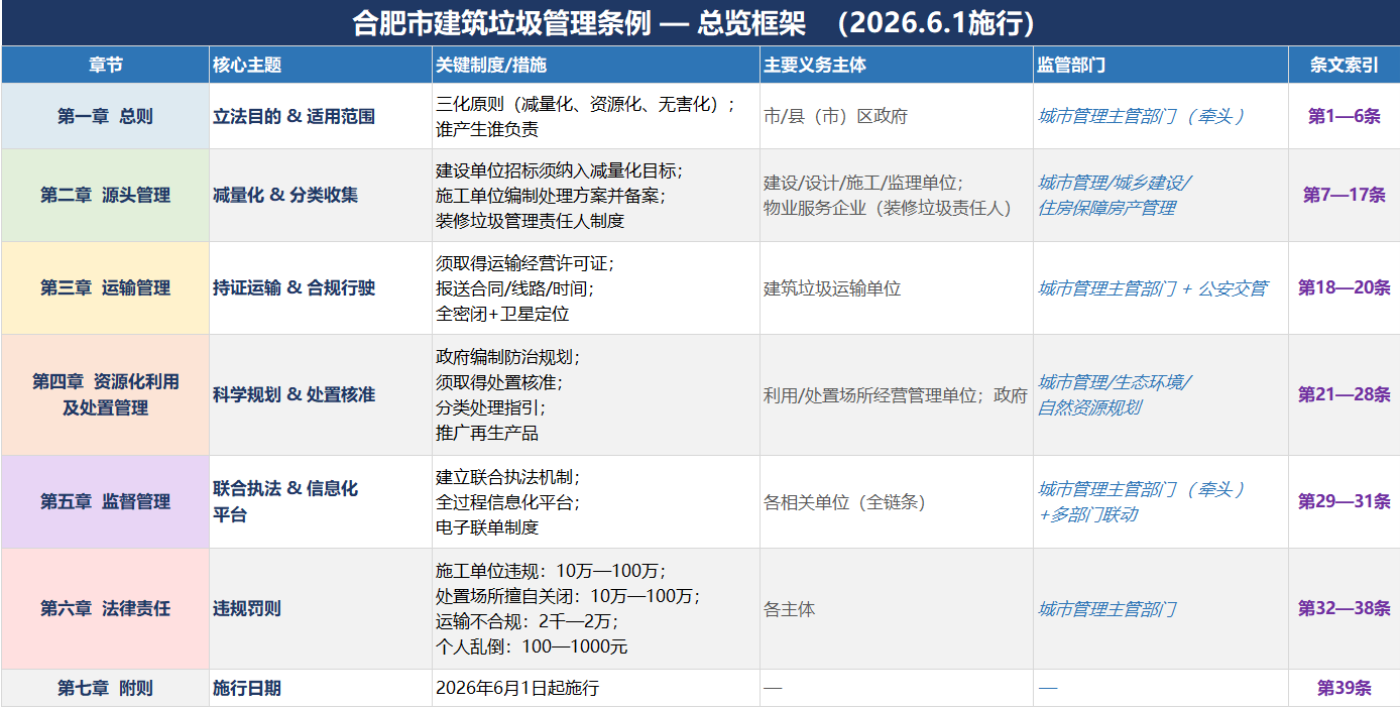Open the 第18—20条 article index link

[x=1344, y=288]
